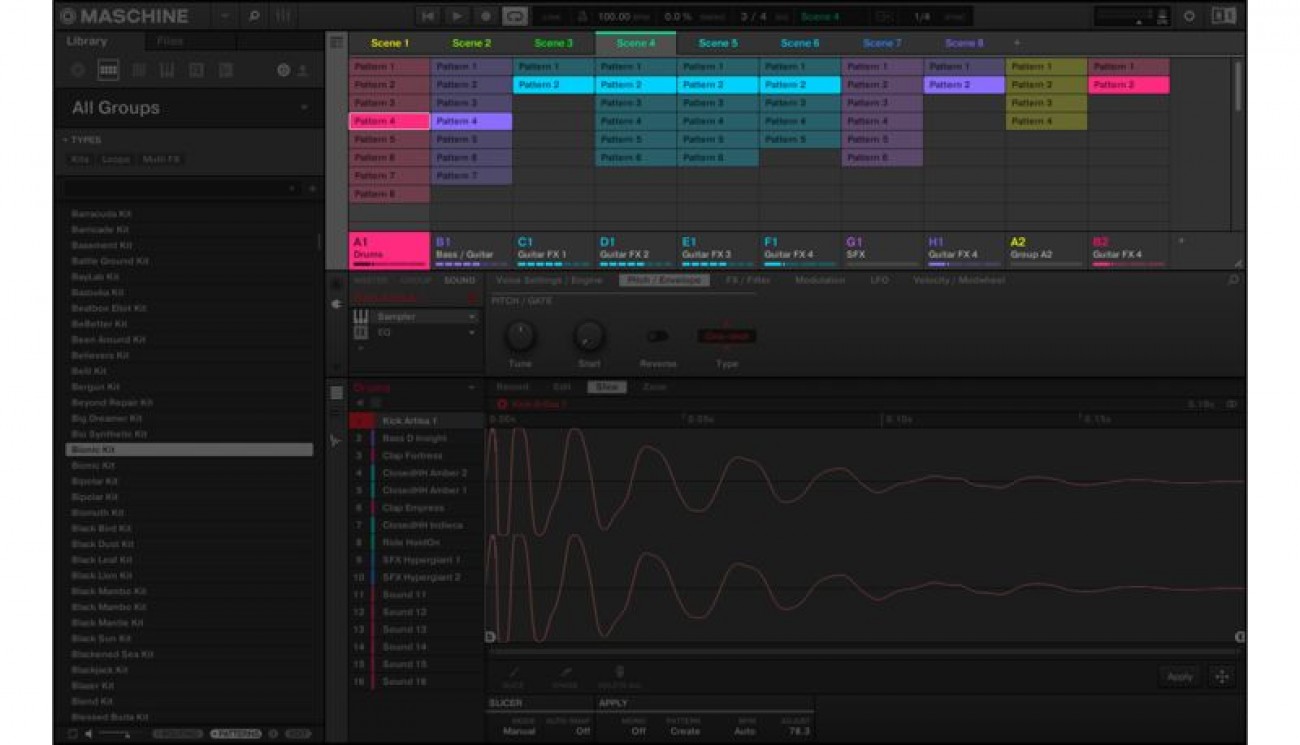This screenshot has width=1300, height=745.
Task: Select group G1 SFX
Action: point(881,249)
